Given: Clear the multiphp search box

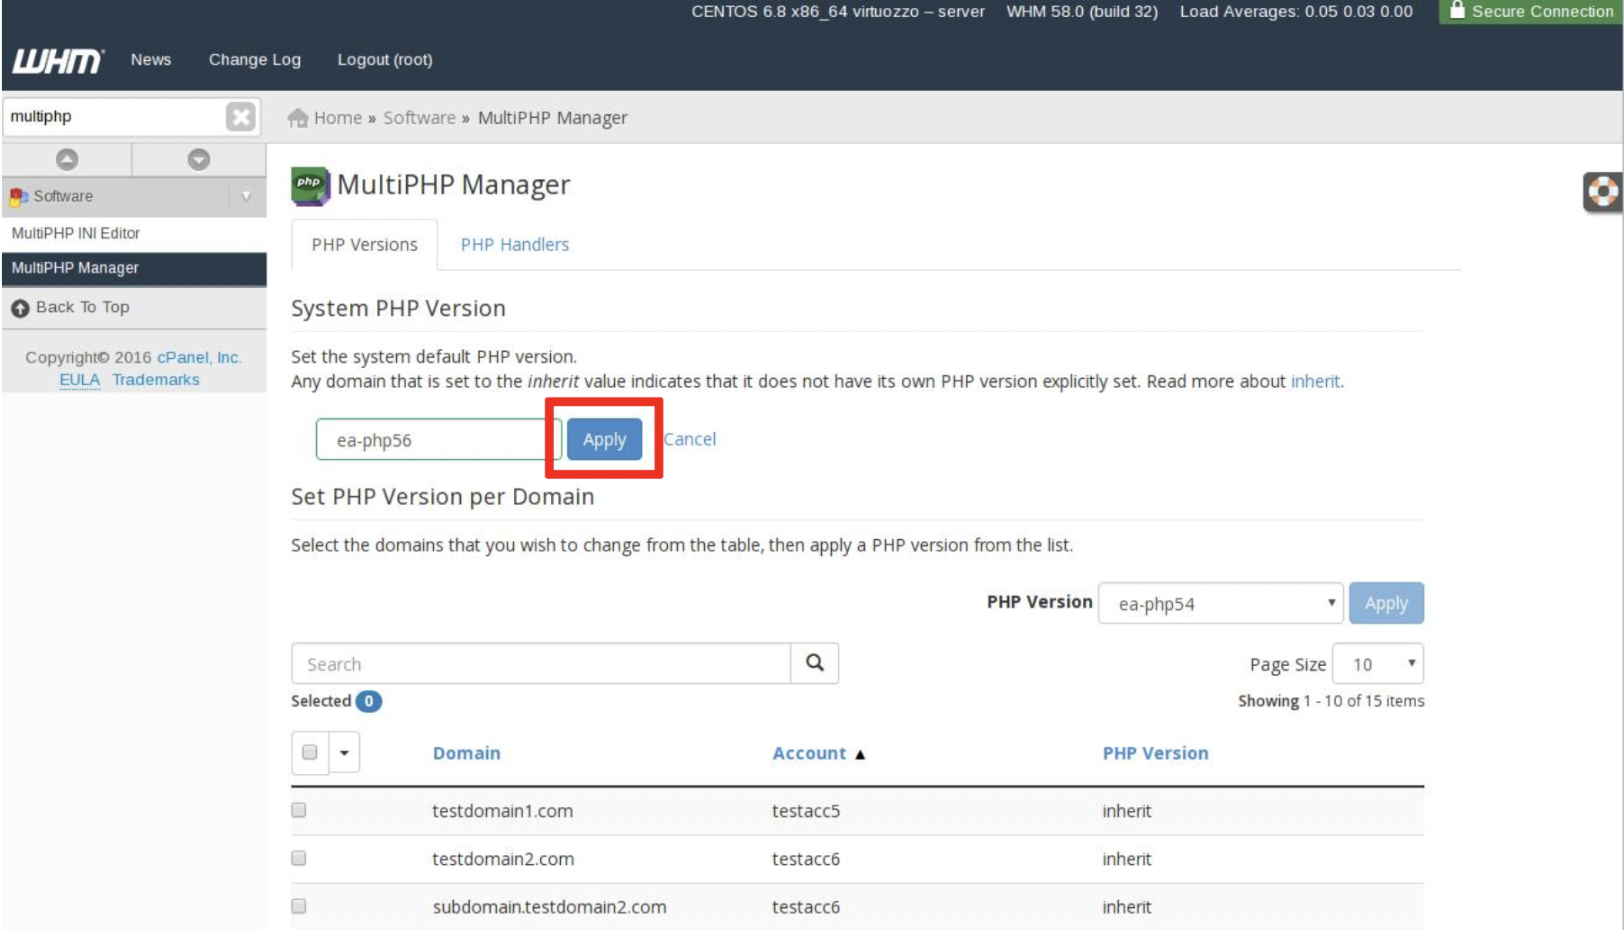Looking at the screenshot, I should (240, 117).
